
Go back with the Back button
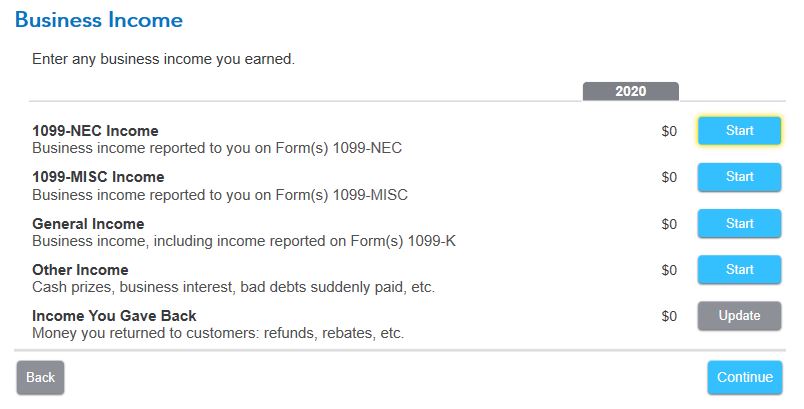[41, 377]
